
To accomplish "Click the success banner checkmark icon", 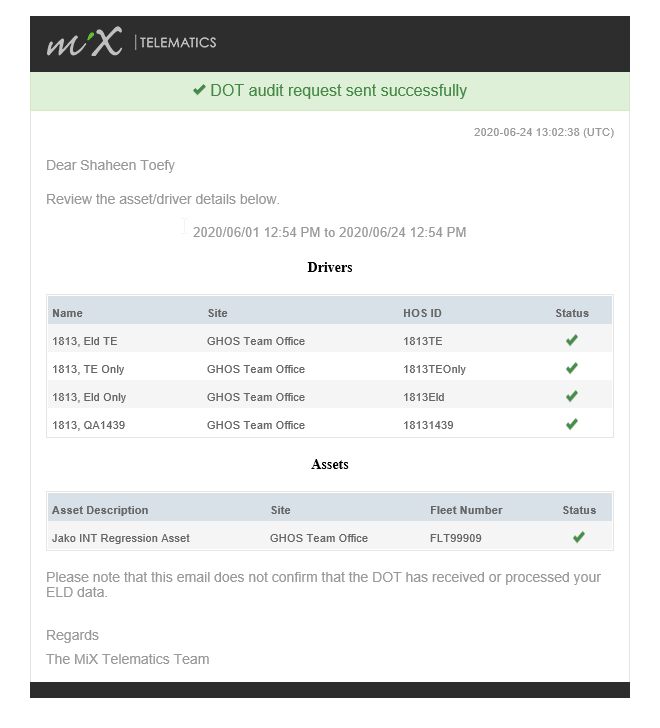I will coord(199,90).
